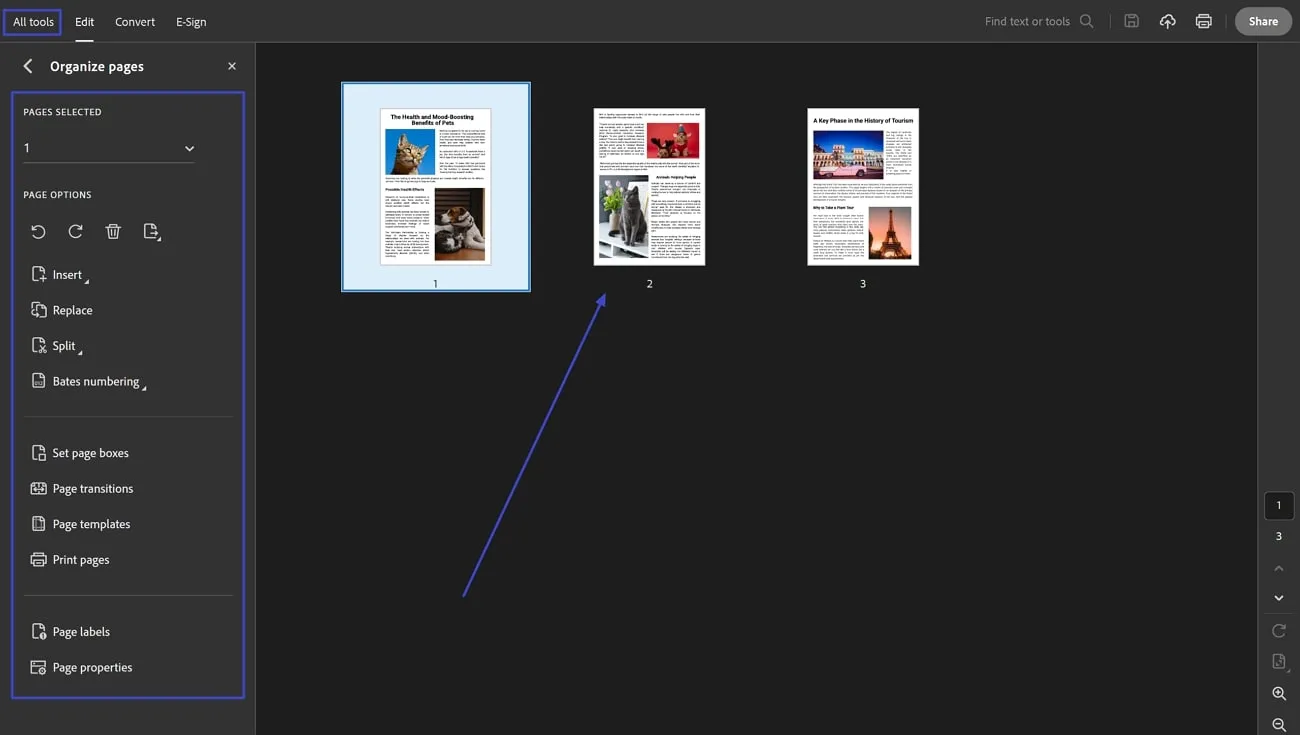Open the Bates numbering submenu

tap(89, 382)
